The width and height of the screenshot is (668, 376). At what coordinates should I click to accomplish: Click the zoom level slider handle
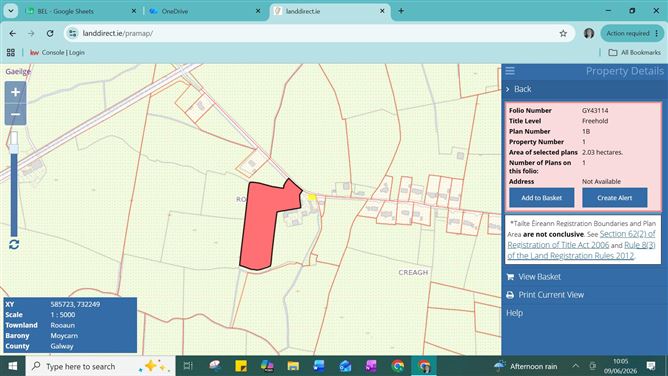point(14,148)
